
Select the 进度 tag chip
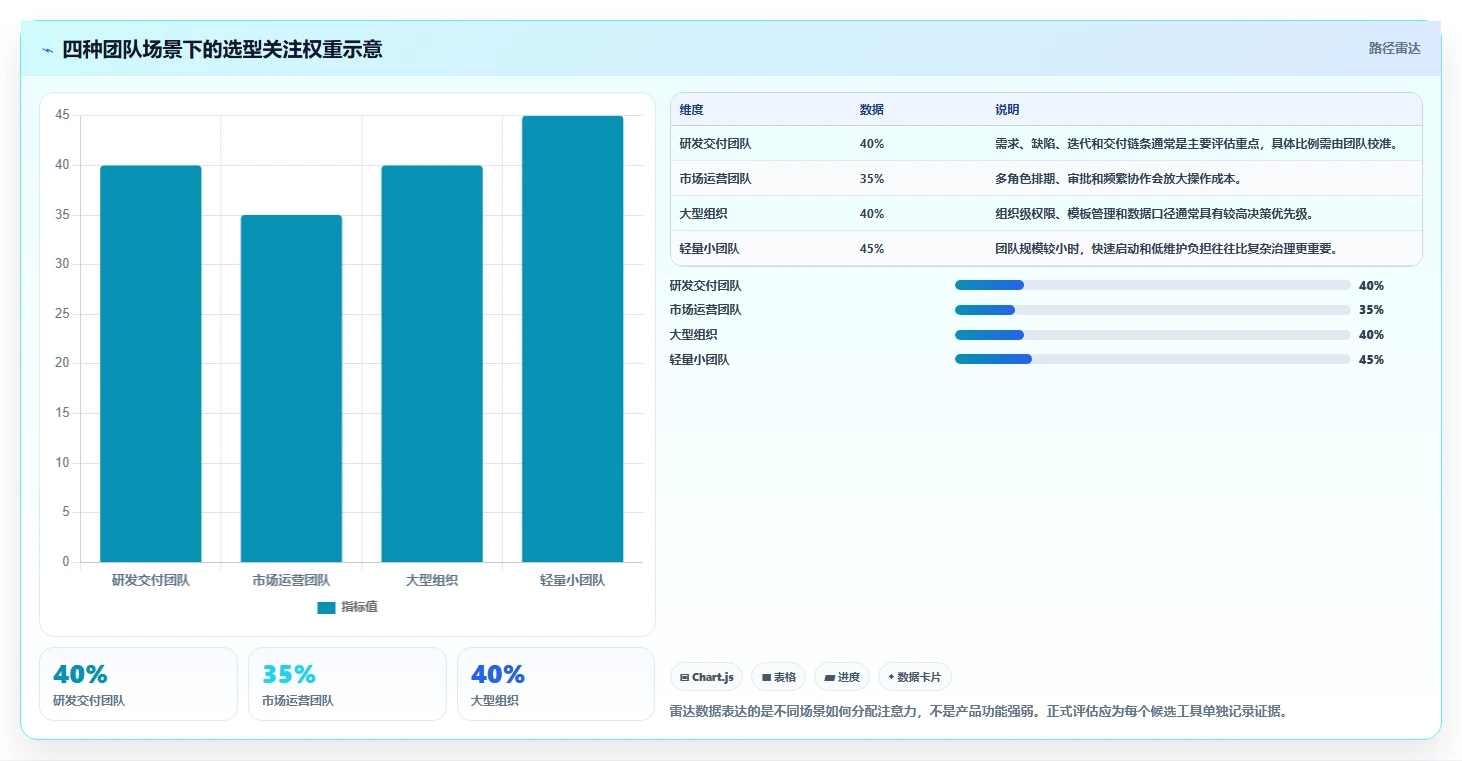(x=842, y=677)
